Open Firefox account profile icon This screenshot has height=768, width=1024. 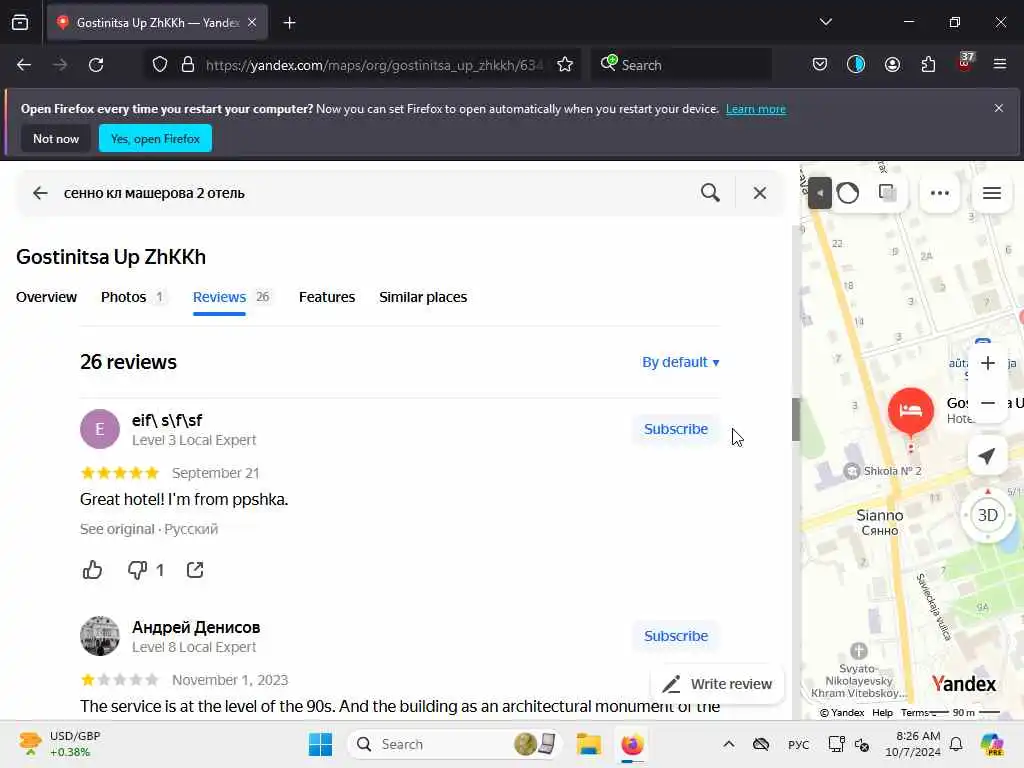[892, 65]
